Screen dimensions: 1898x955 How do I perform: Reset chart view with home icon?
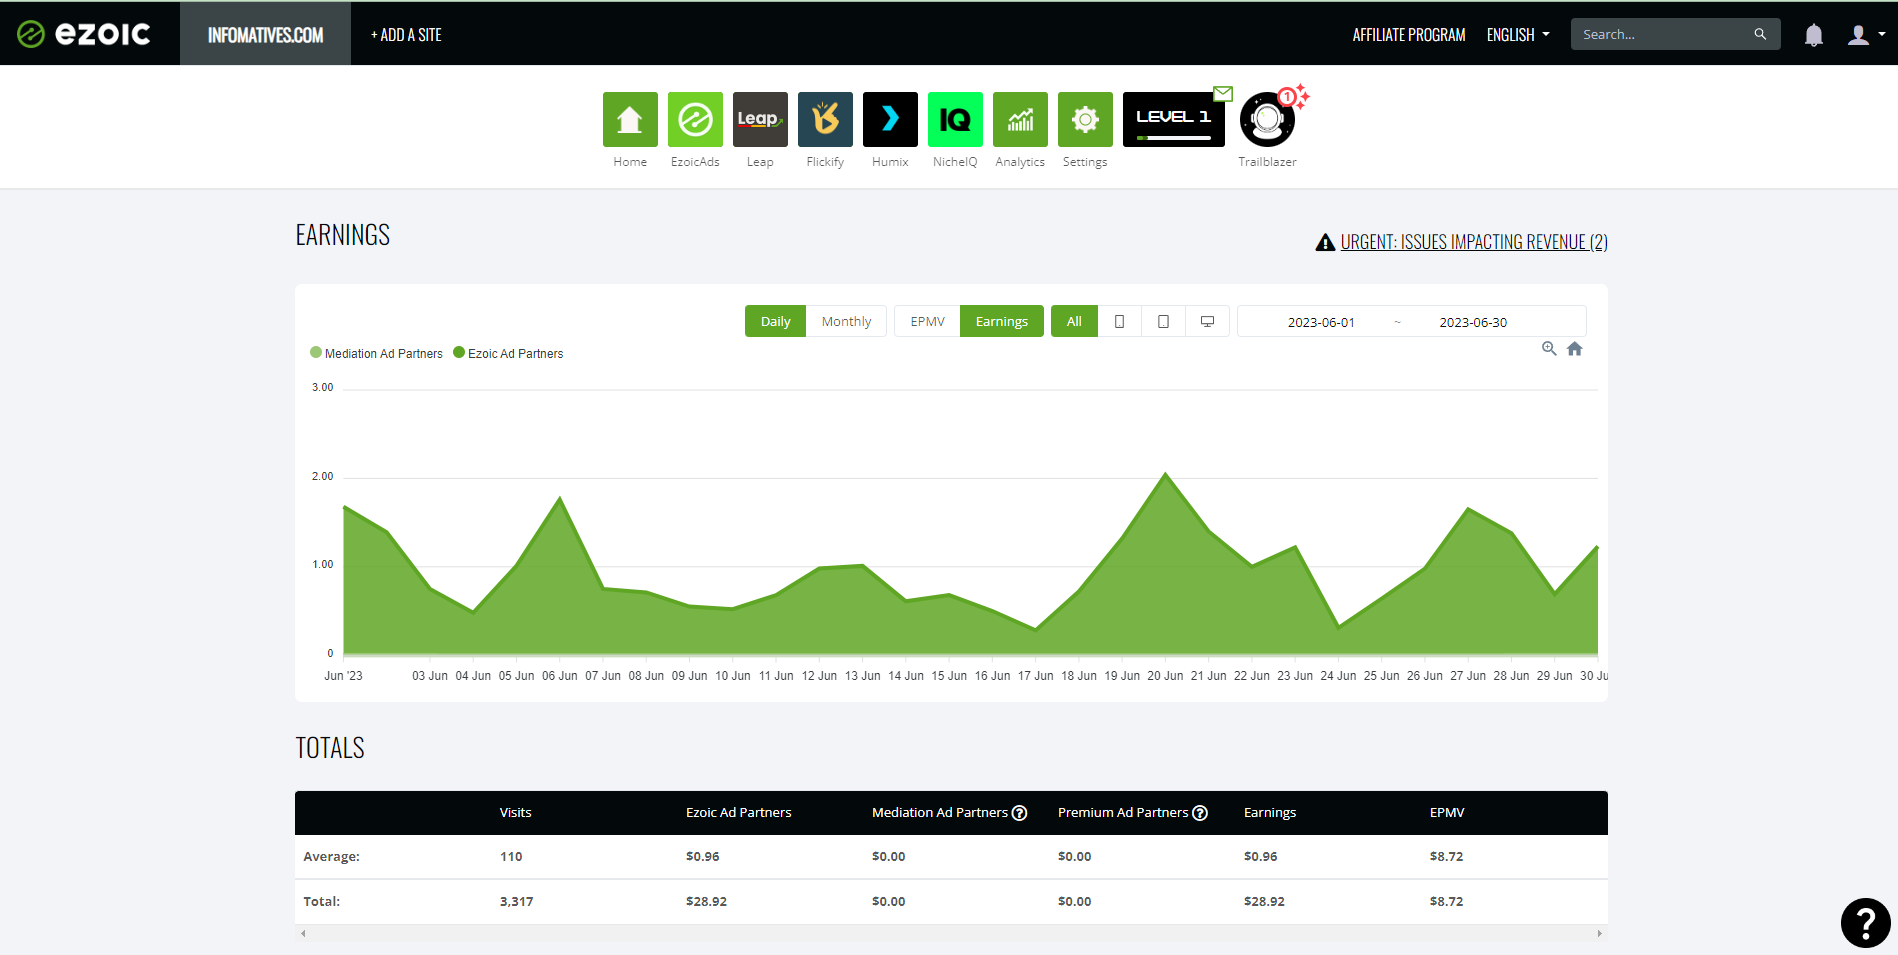pyautogui.click(x=1575, y=348)
